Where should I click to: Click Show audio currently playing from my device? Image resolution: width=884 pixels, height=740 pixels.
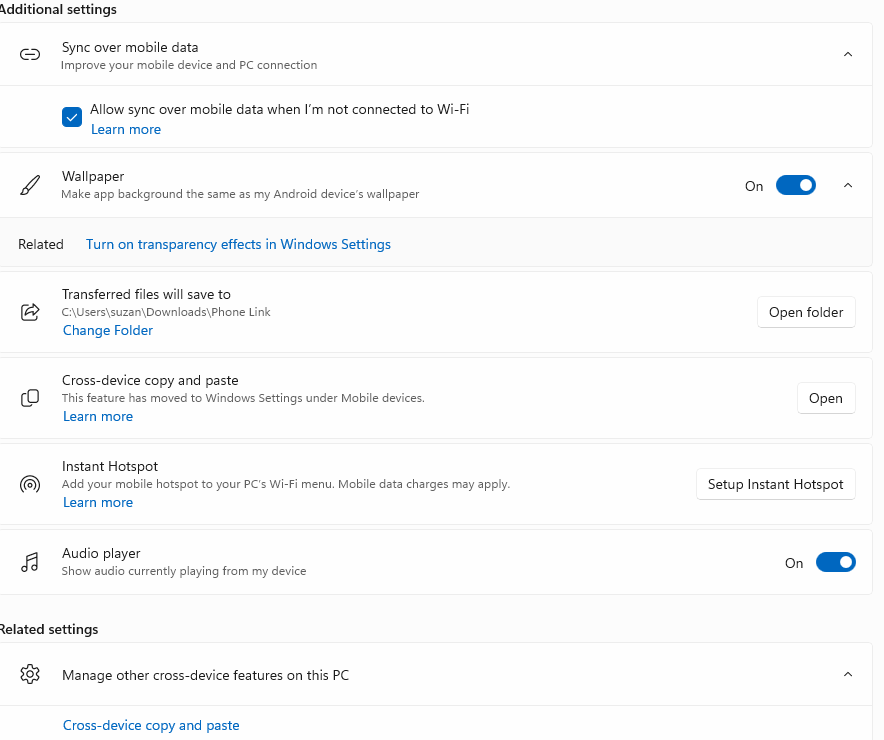click(184, 571)
